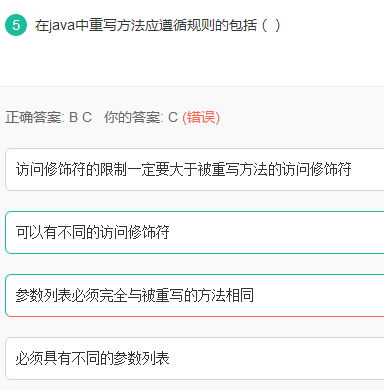Viewport: 384px width, 390px height.
Task: Click letter C after 正确答案 B
Action: [x=87, y=117]
